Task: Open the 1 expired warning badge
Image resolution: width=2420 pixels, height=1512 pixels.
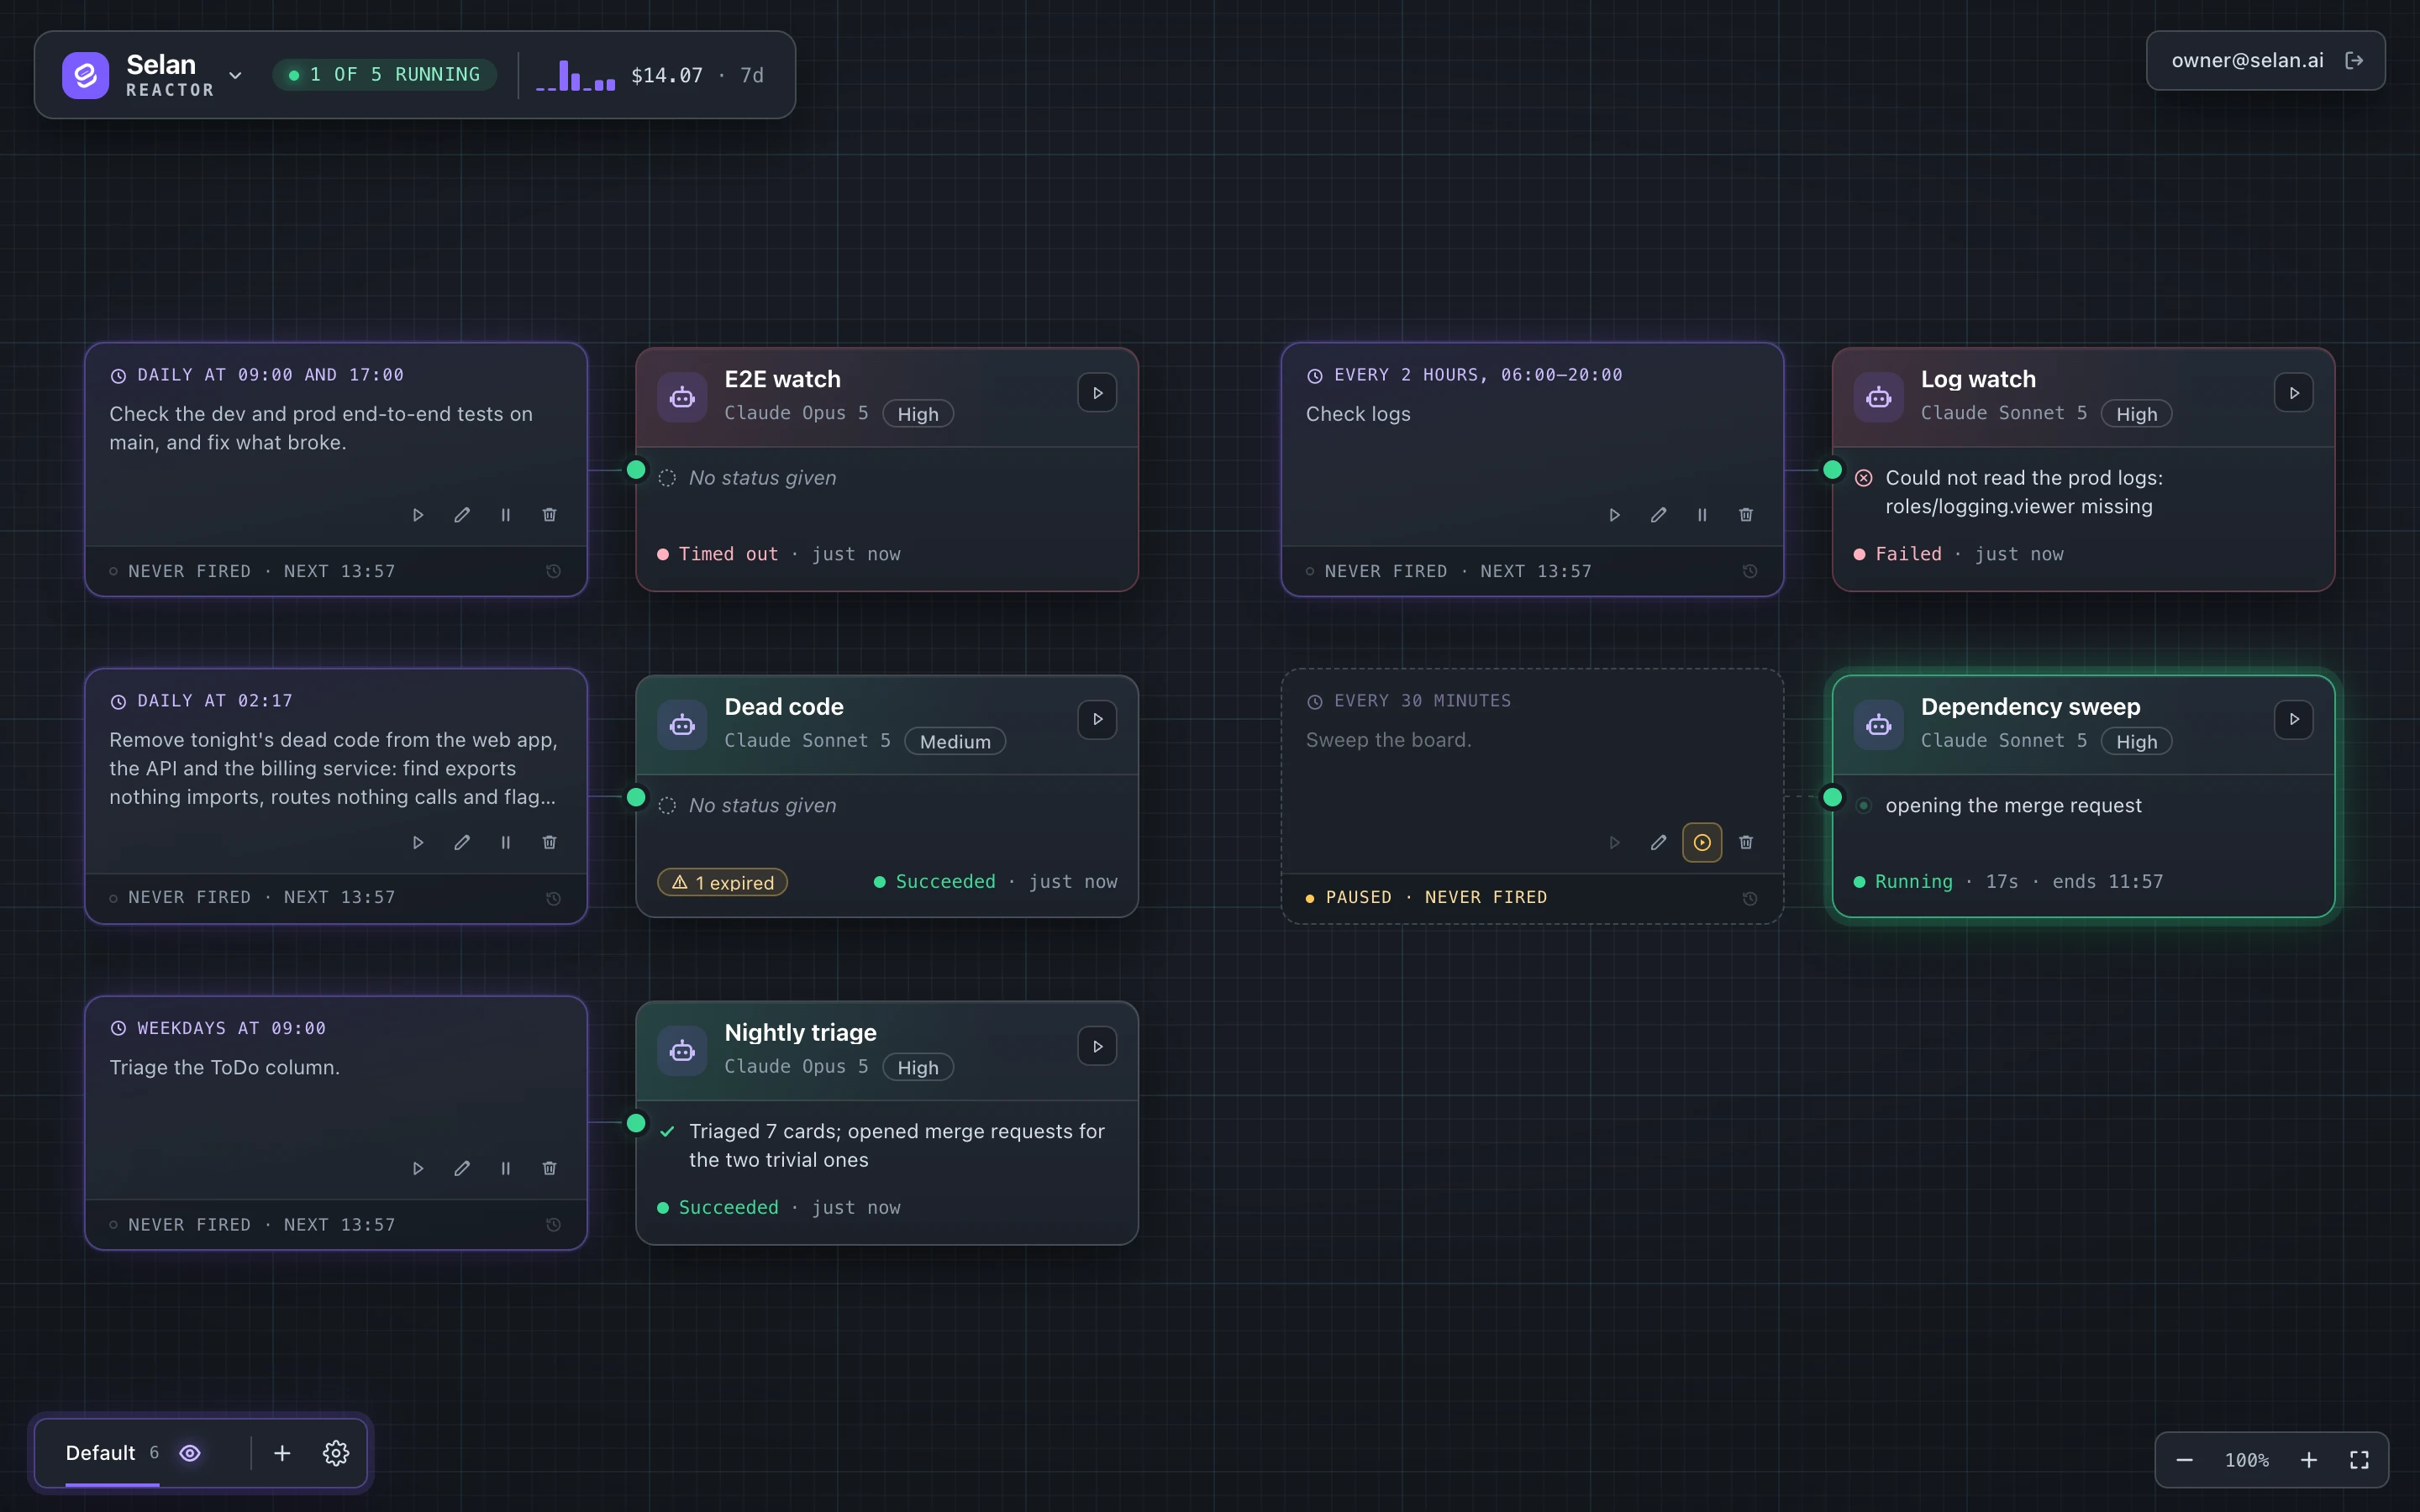Action: [722, 882]
